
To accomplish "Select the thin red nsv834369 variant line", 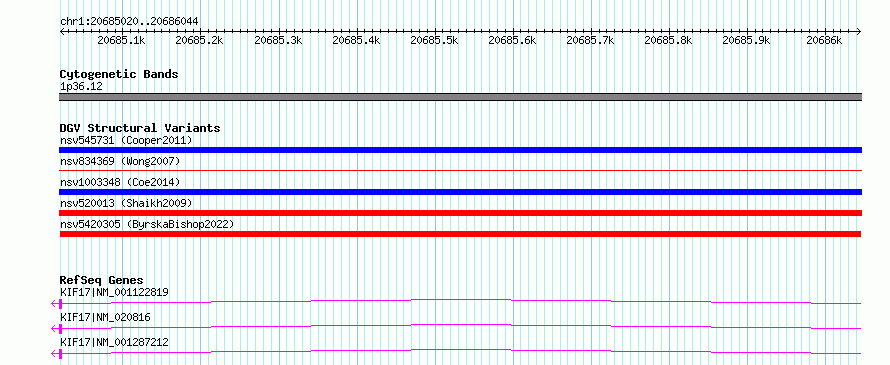I will click(x=460, y=170).
